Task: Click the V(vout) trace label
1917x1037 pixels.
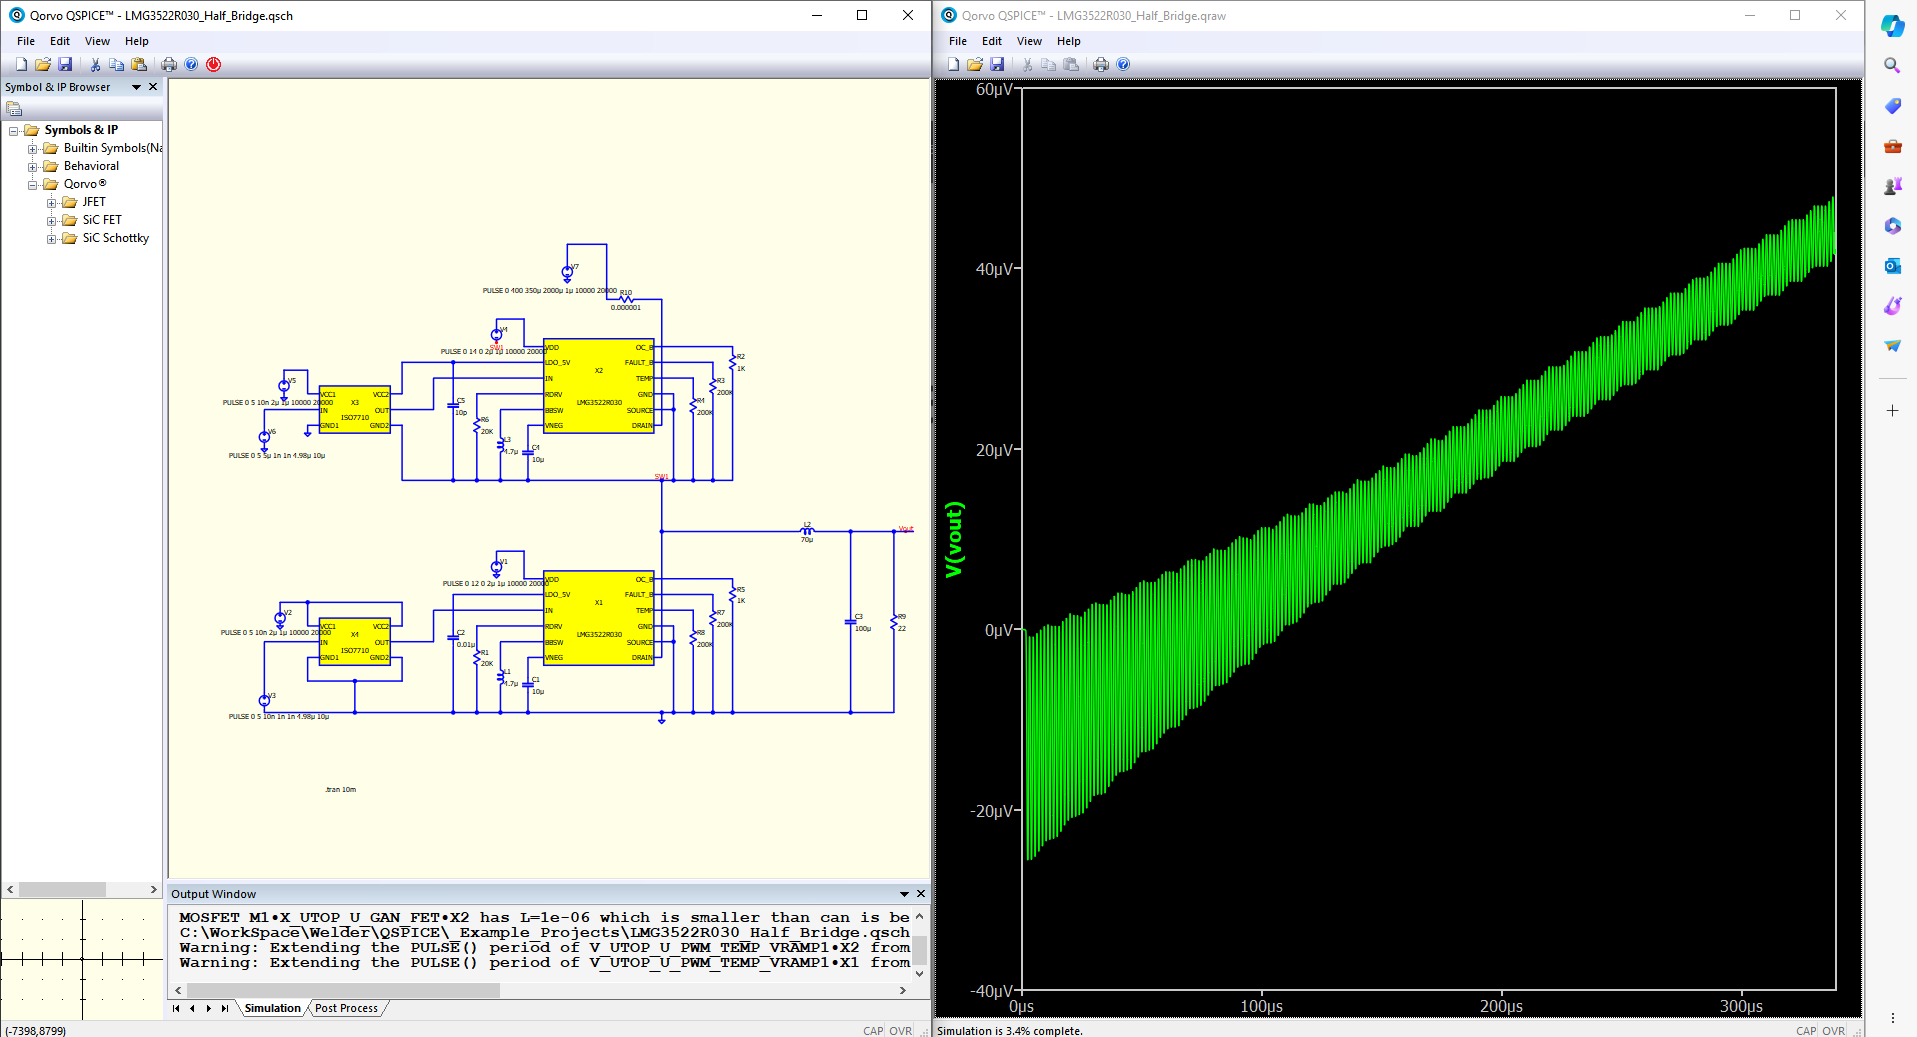Action: coord(955,539)
